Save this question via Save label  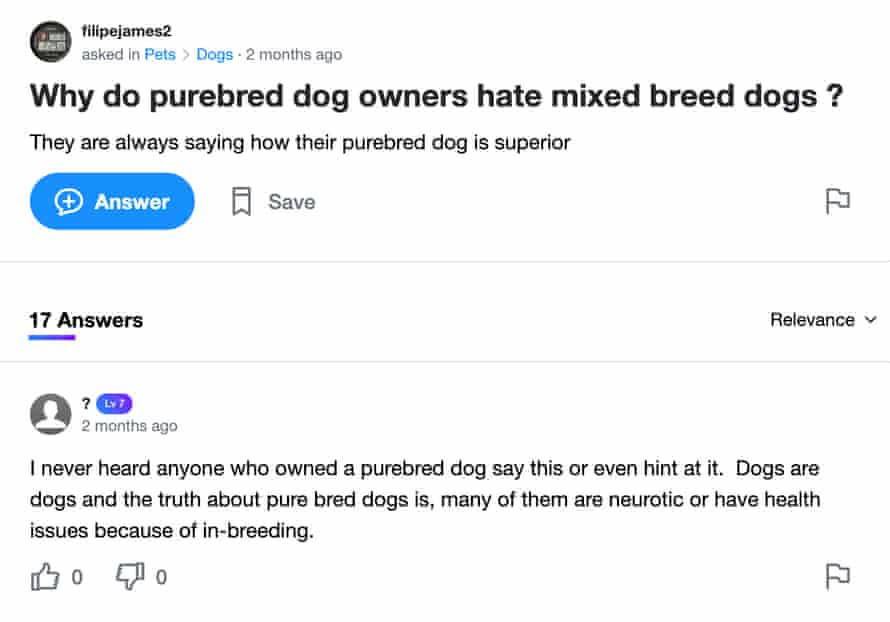pyautogui.click(x=291, y=202)
